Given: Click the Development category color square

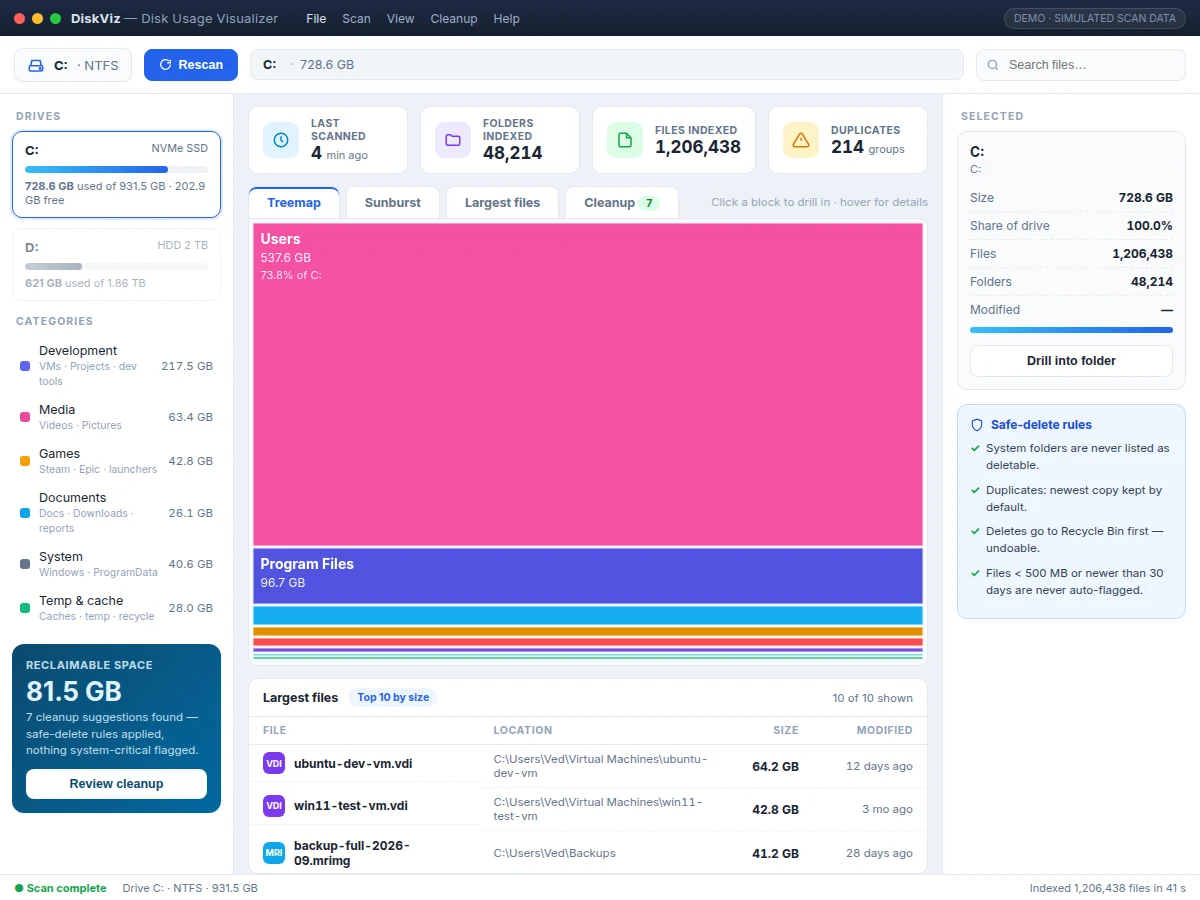Looking at the screenshot, I should (25, 366).
